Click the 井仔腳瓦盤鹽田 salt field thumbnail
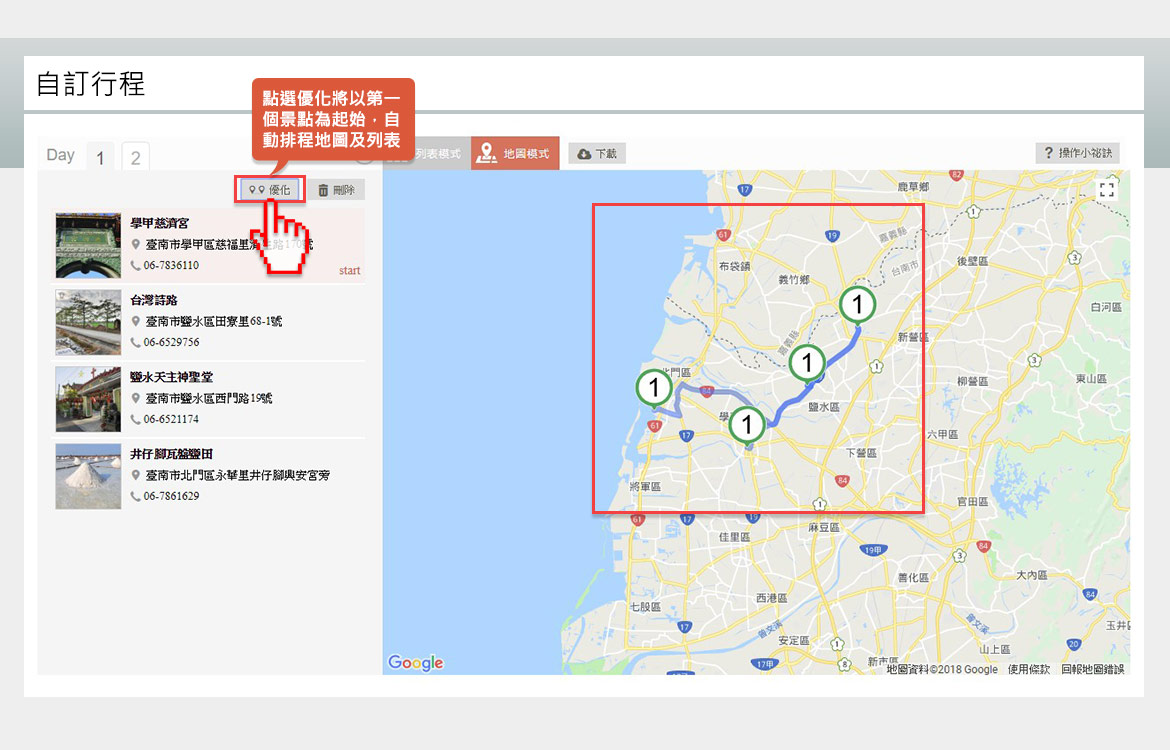The height and width of the screenshot is (750, 1170). [x=88, y=476]
